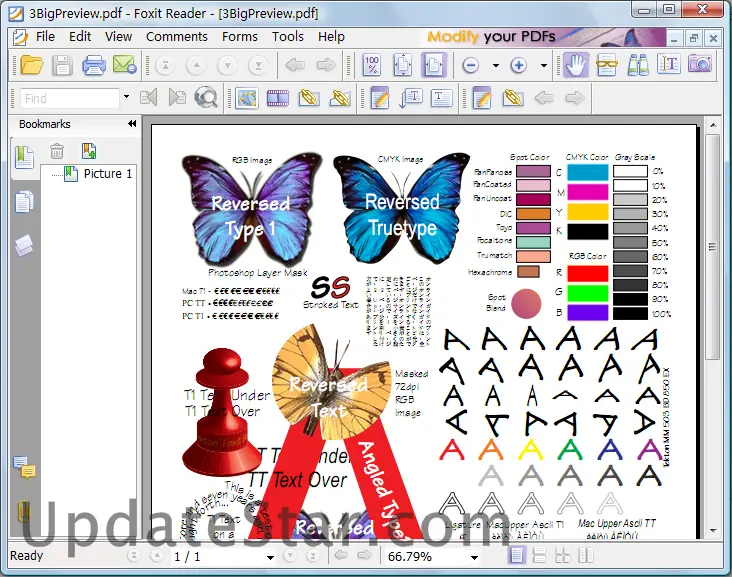The height and width of the screenshot is (577, 732).
Task: Go to next view arrow in toolbar
Action: pos(326,65)
